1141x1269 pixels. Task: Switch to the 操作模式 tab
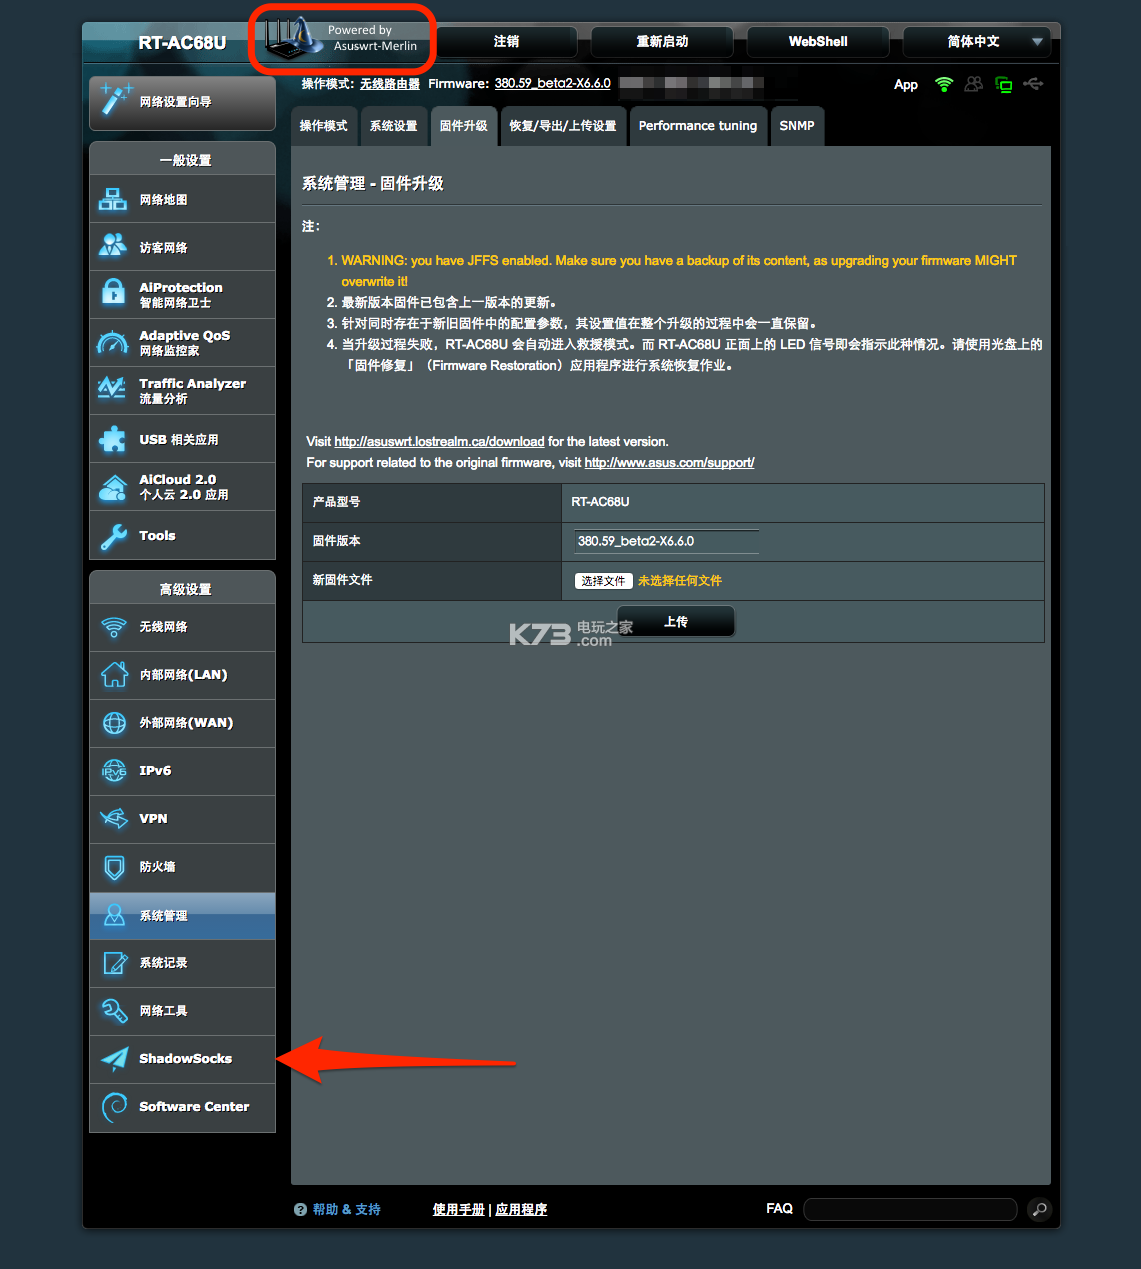click(324, 126)
